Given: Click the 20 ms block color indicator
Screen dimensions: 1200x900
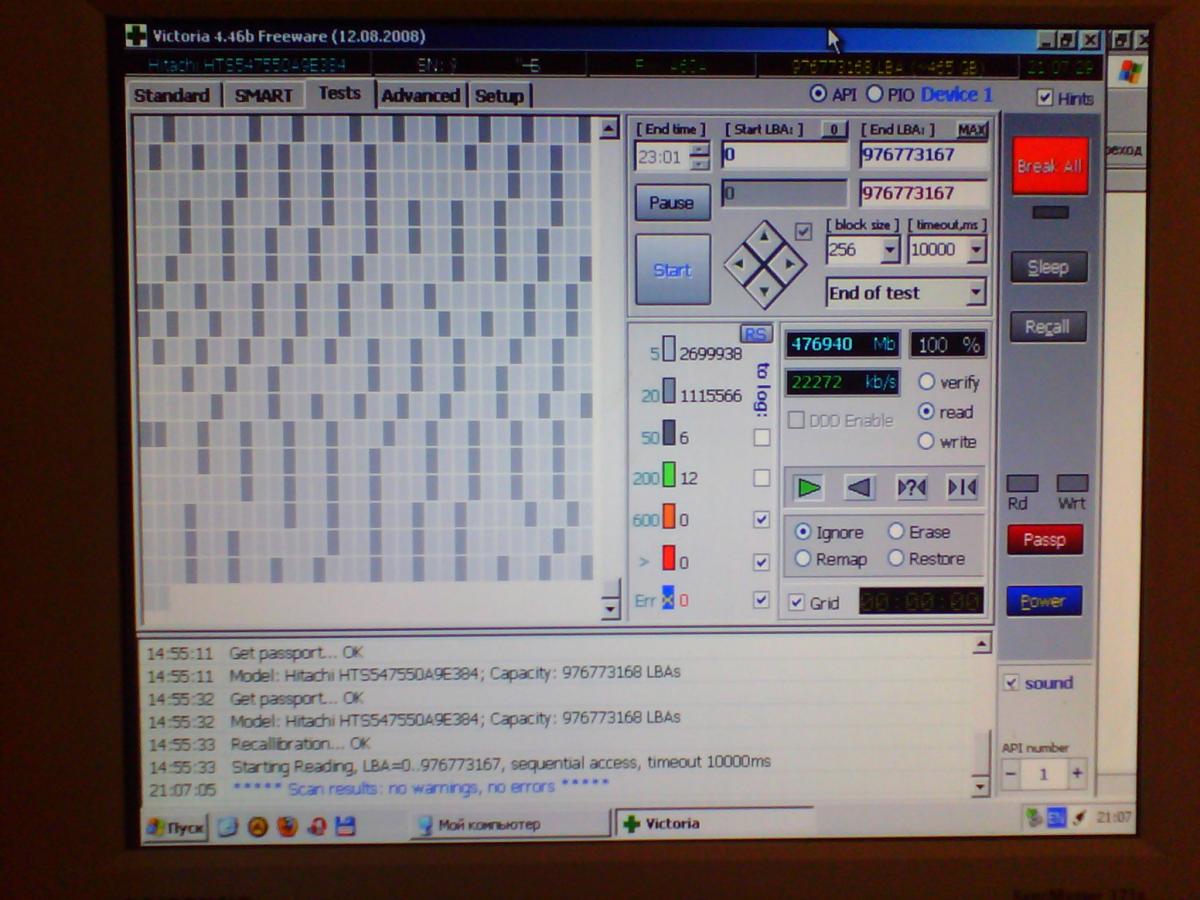Looking at the screenshot, I should [669, 393].
